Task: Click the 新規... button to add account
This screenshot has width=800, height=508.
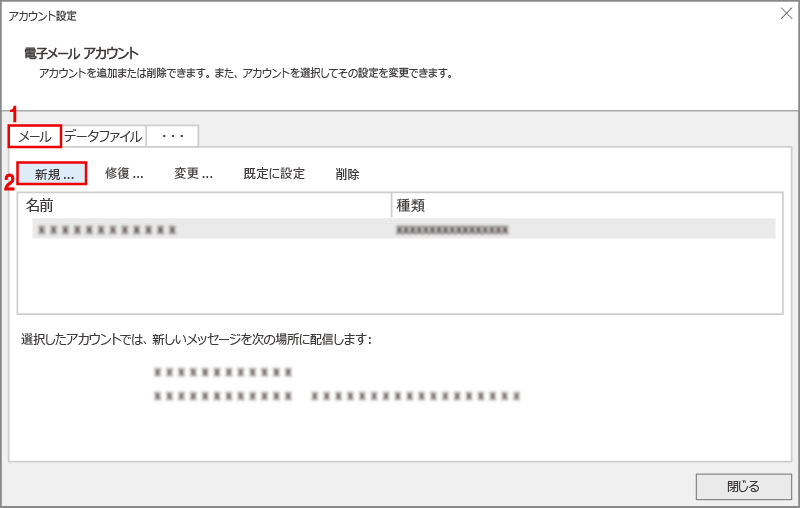Action: click(52, 174)
